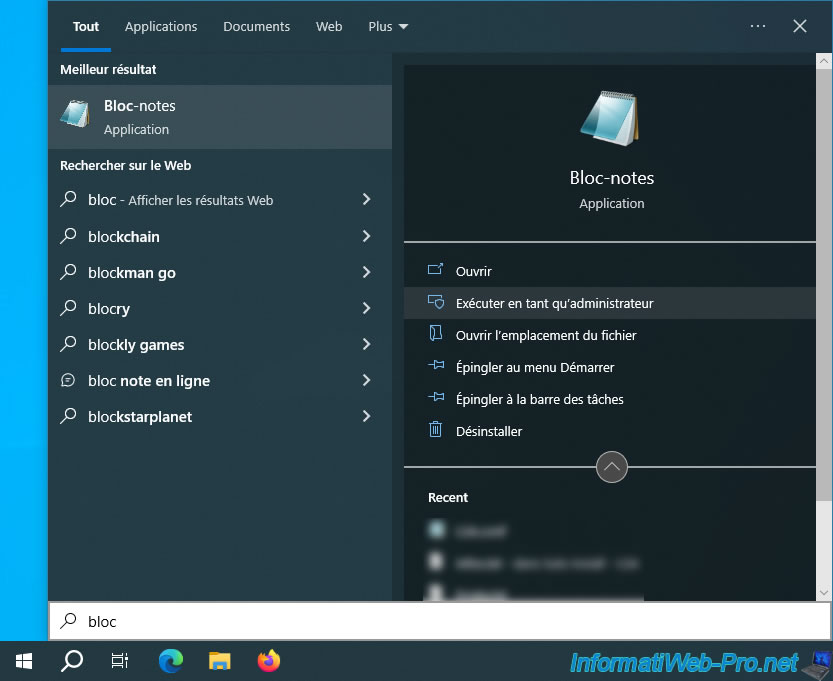This screenshot has width=833, height=681.
Task: Launch Microsoft Edge from the taskbar
Action: (x=171, y=661)
